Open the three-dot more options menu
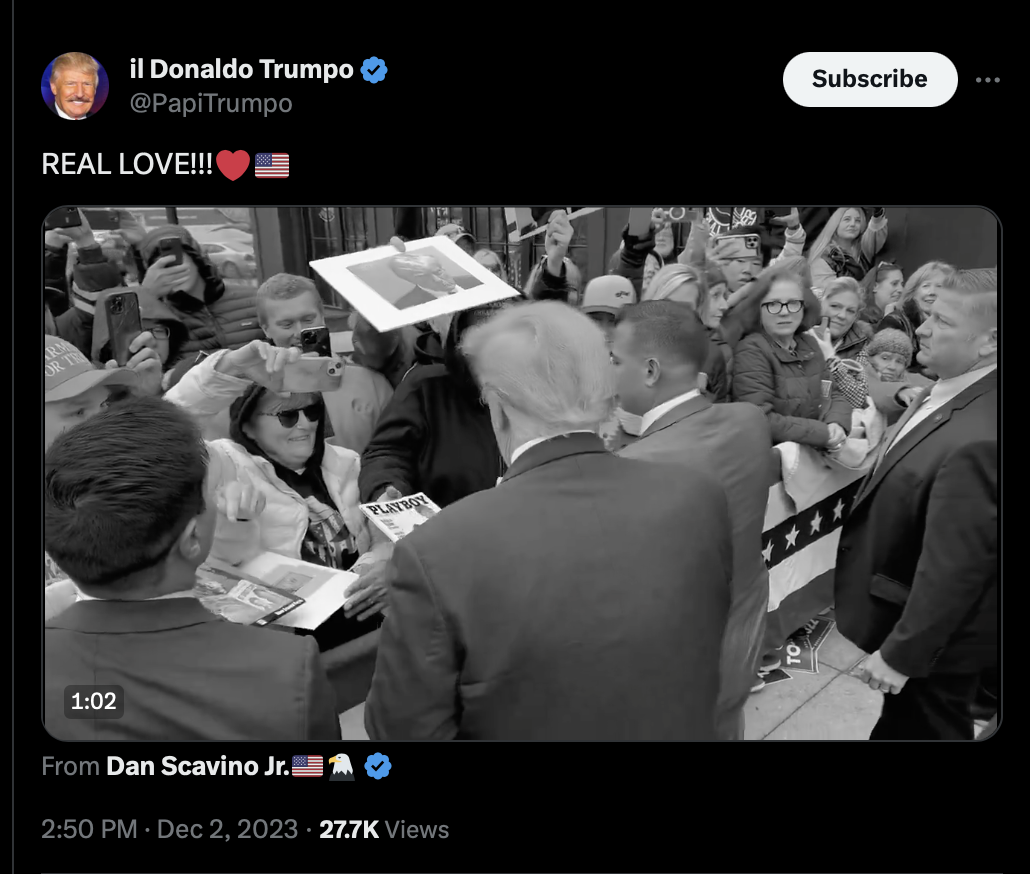 click(x=987, y=80)
